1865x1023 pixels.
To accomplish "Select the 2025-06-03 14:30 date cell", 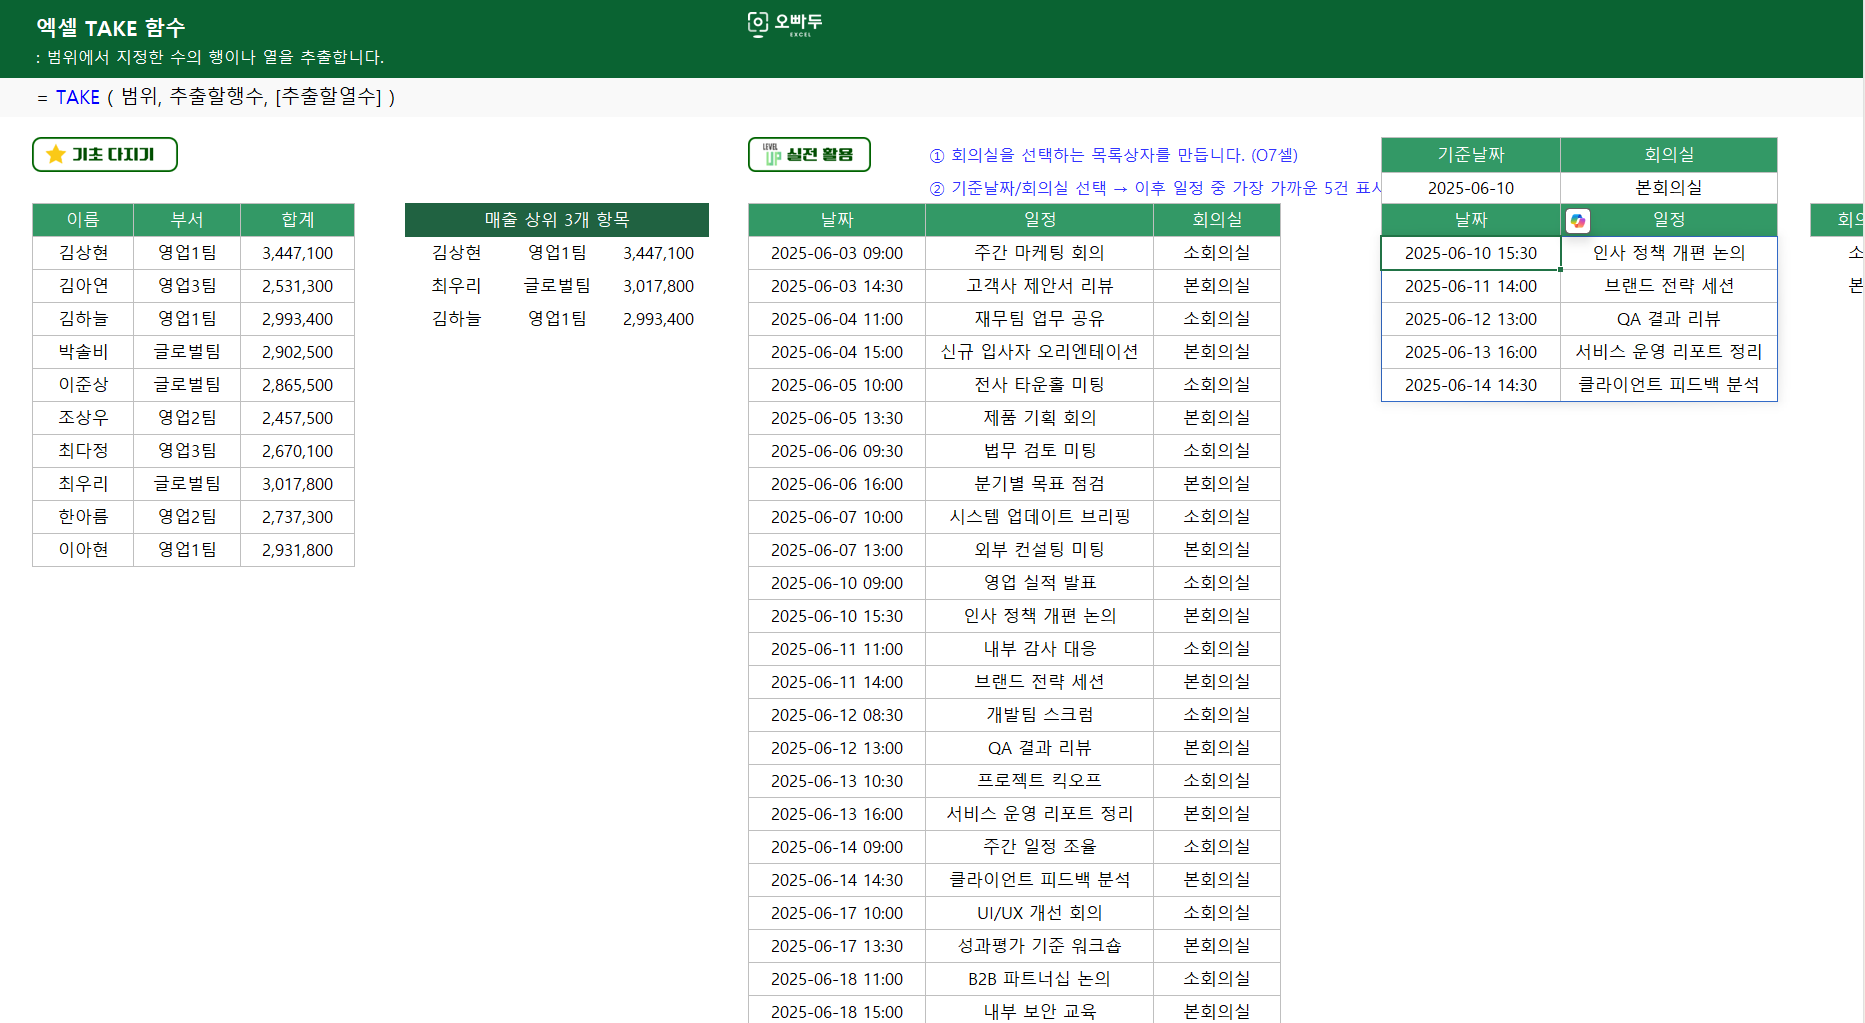I will click(837, 286).
